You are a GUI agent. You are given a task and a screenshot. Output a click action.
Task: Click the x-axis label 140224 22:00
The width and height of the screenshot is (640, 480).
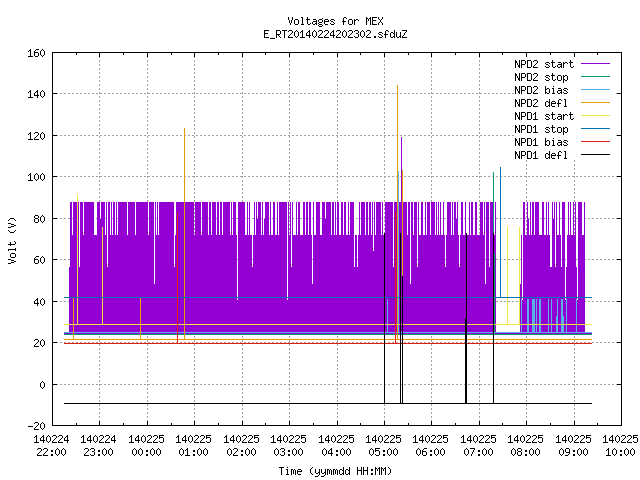[x=51, y=446]
